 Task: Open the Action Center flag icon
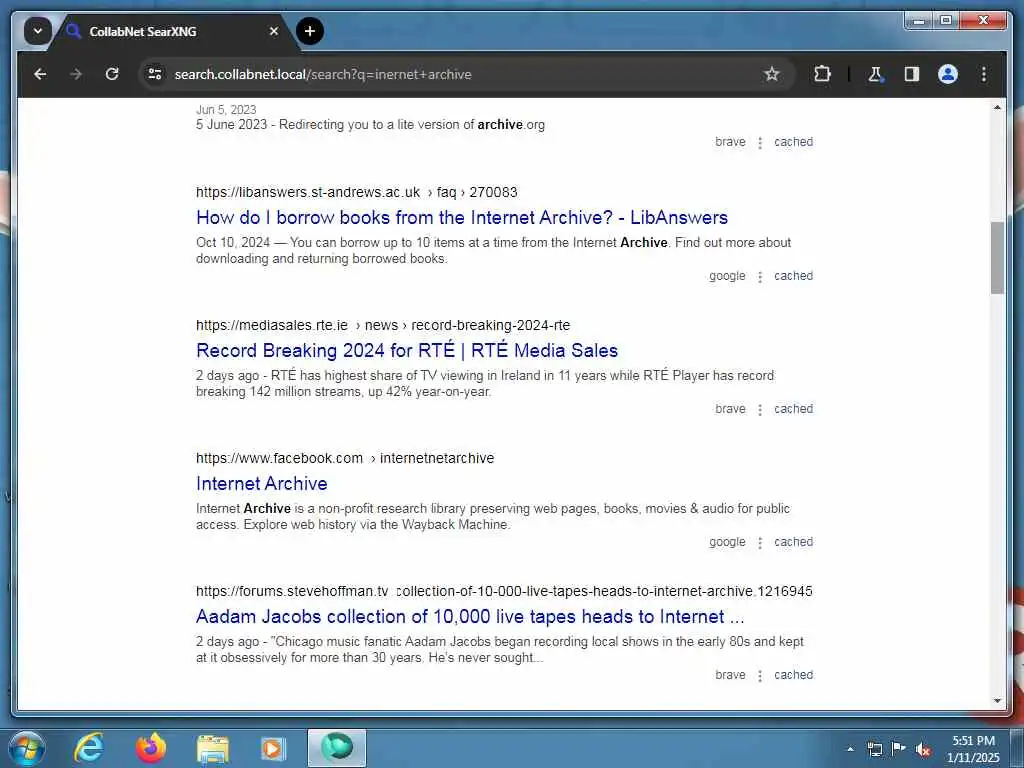point(899,749)
